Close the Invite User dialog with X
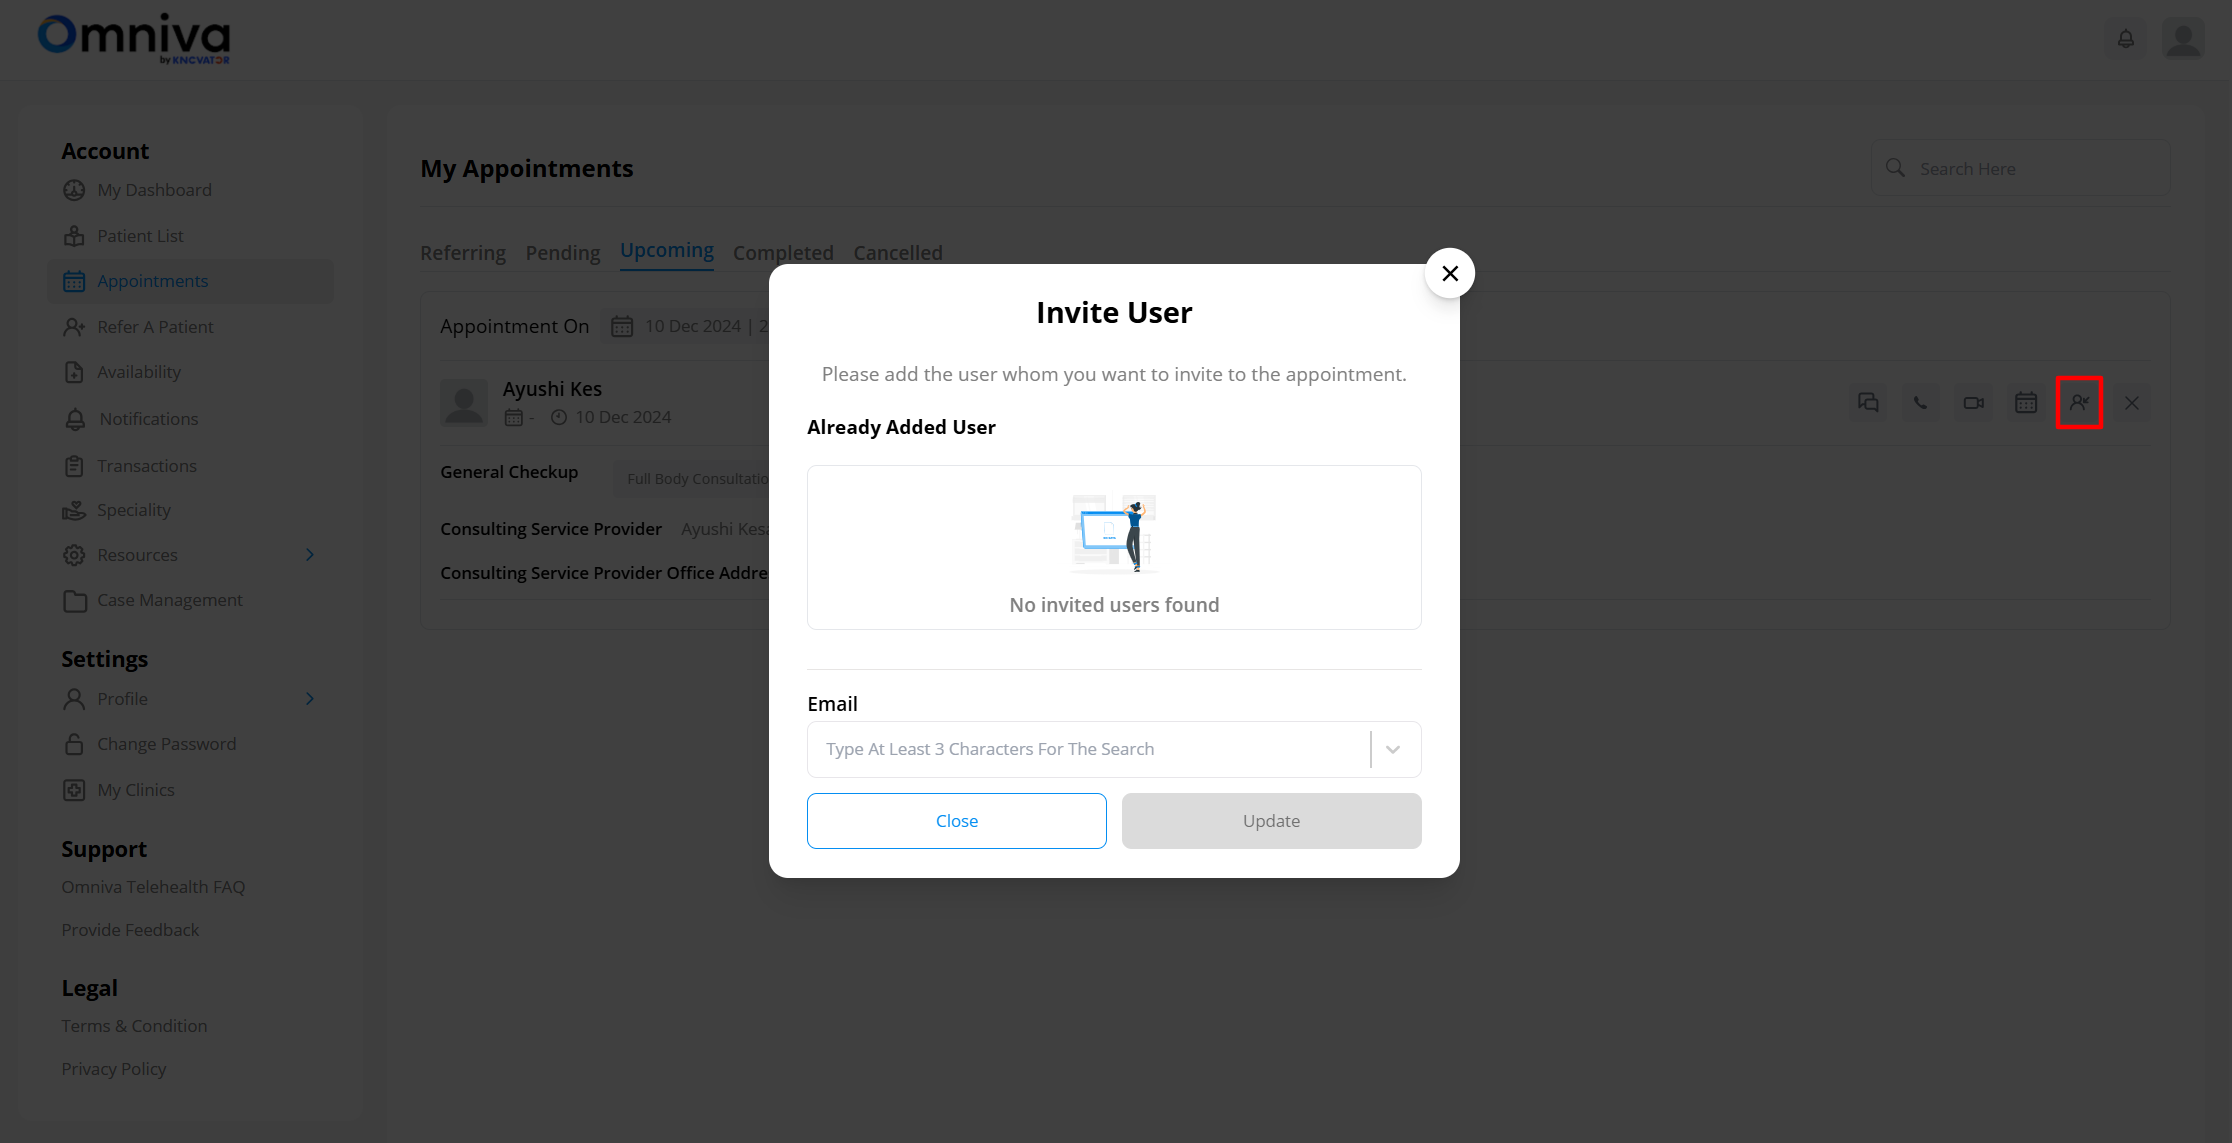This screenshot has height=1143, width=2232. click(x=1449, y=273)
